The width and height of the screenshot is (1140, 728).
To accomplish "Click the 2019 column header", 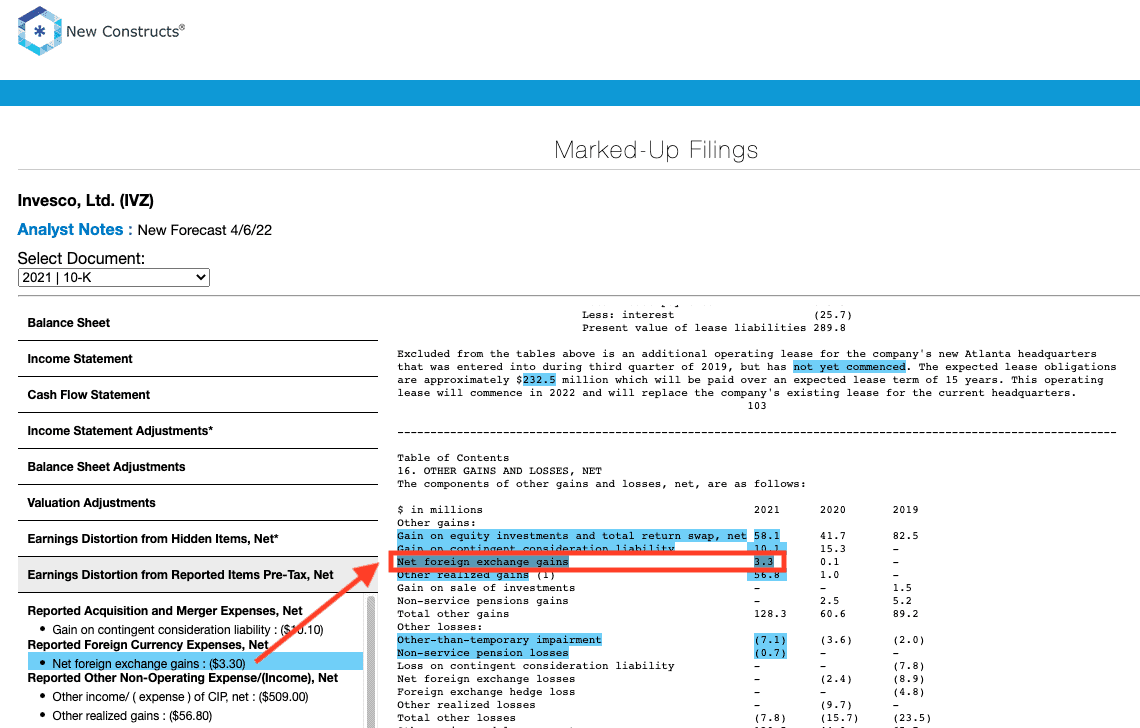I will click(905, 510).
